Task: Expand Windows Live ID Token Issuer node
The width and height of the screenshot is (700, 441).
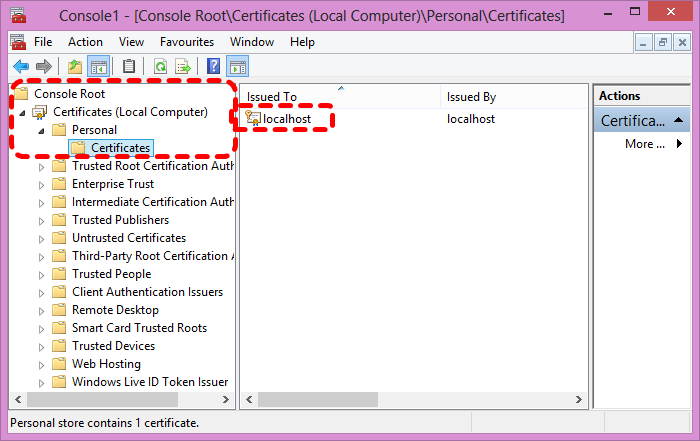Action: coord(41,383)
